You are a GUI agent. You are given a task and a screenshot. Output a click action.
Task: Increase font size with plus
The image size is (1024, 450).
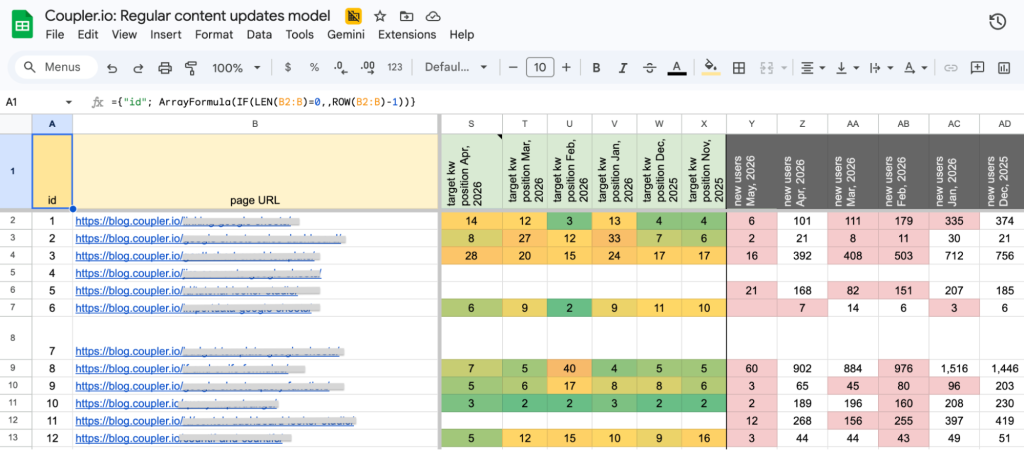566,67
